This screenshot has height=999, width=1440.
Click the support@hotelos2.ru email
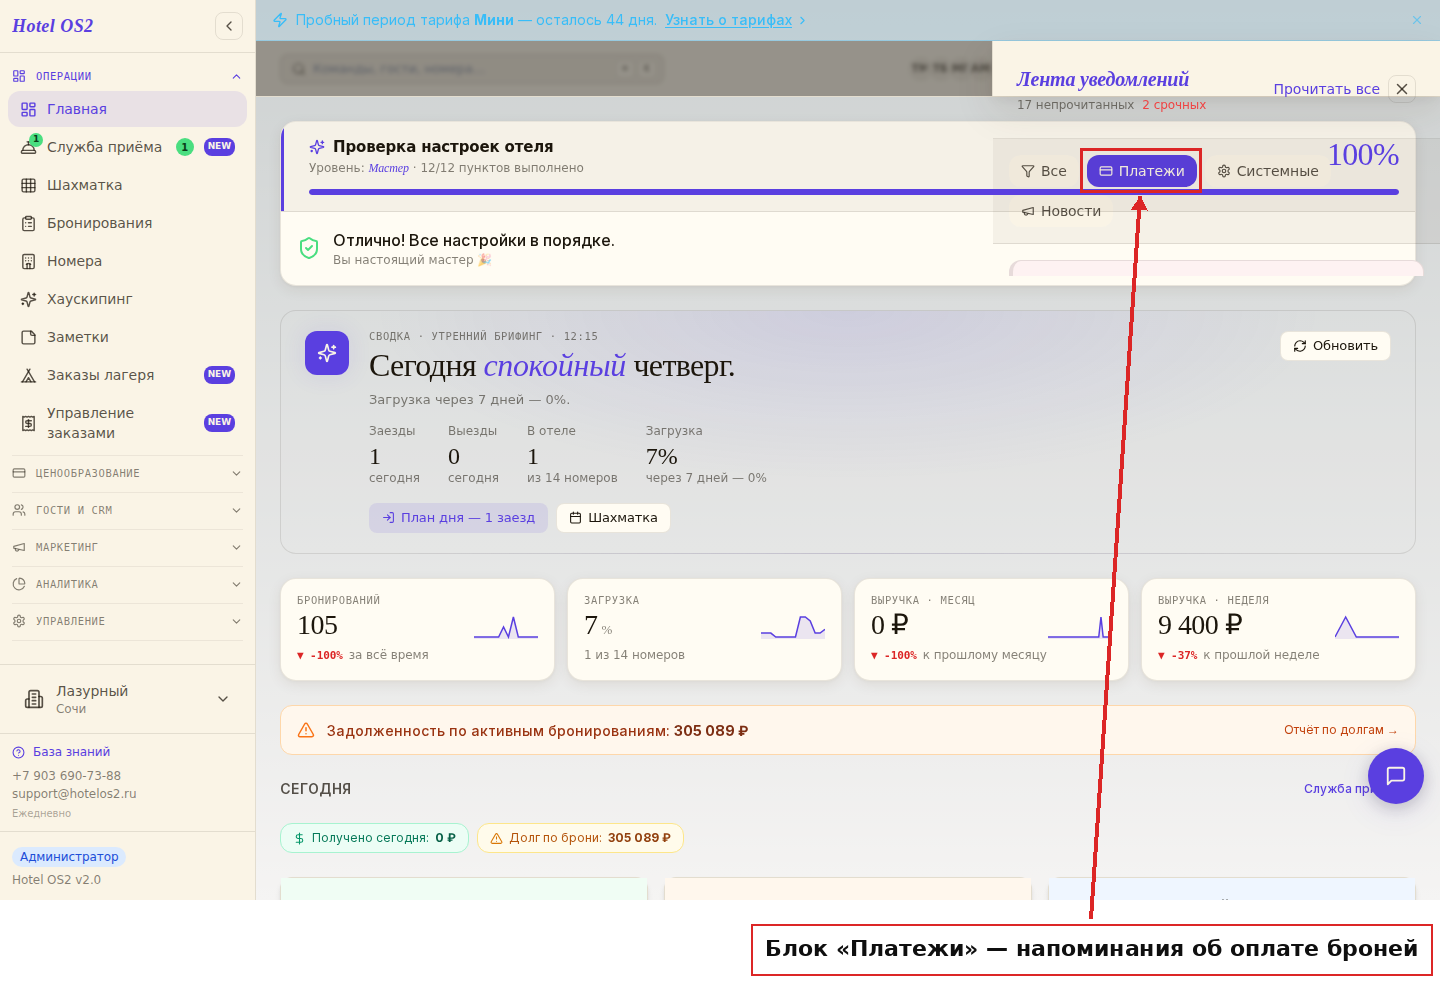(x=74, y=794)
